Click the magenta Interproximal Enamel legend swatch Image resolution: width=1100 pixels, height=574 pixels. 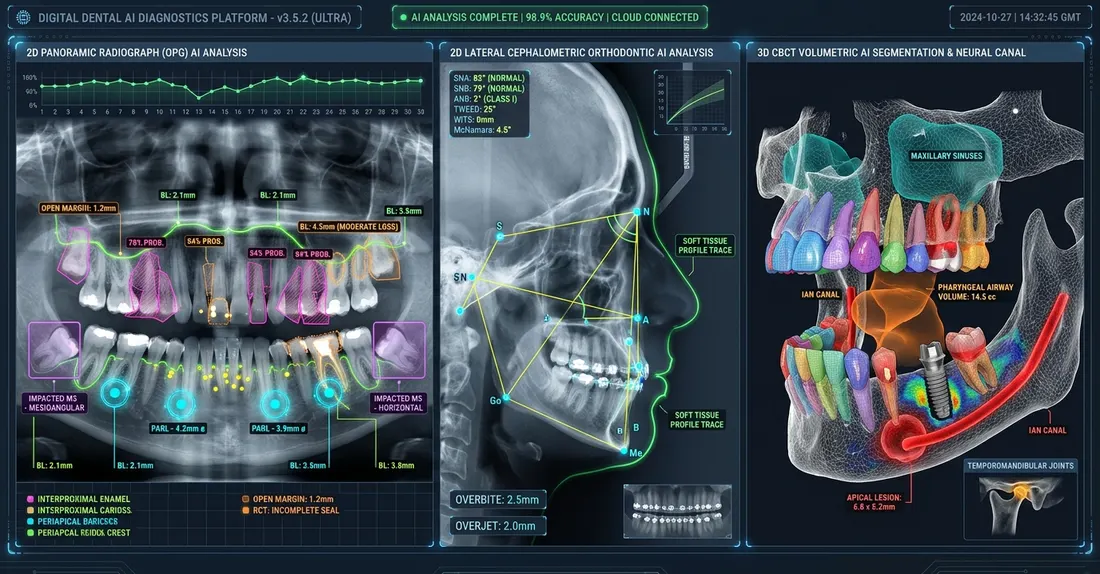pyautogui.click(x=30, y=499)
